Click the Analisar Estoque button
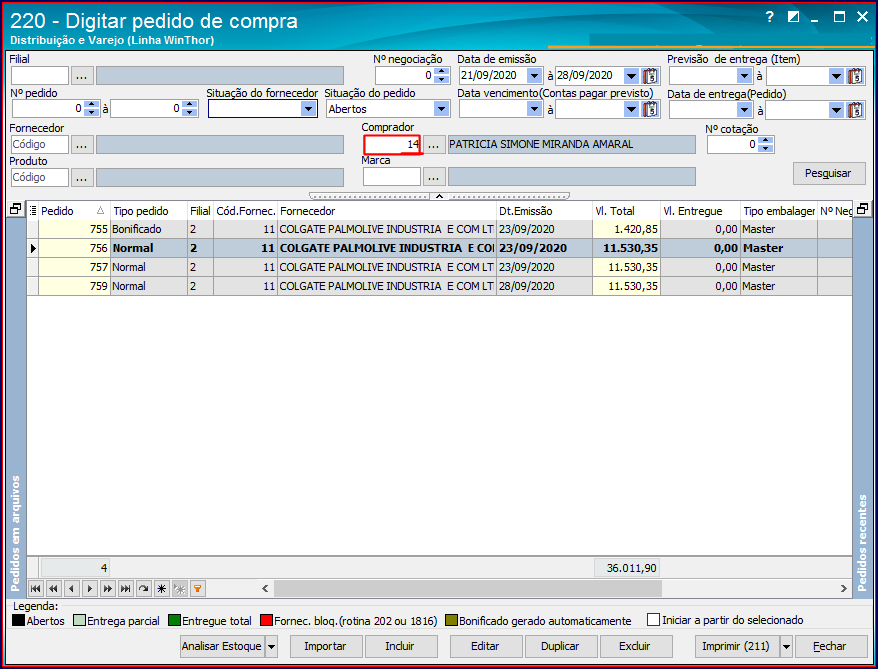The height and width of the screenshot is (669, 878). 222,647
